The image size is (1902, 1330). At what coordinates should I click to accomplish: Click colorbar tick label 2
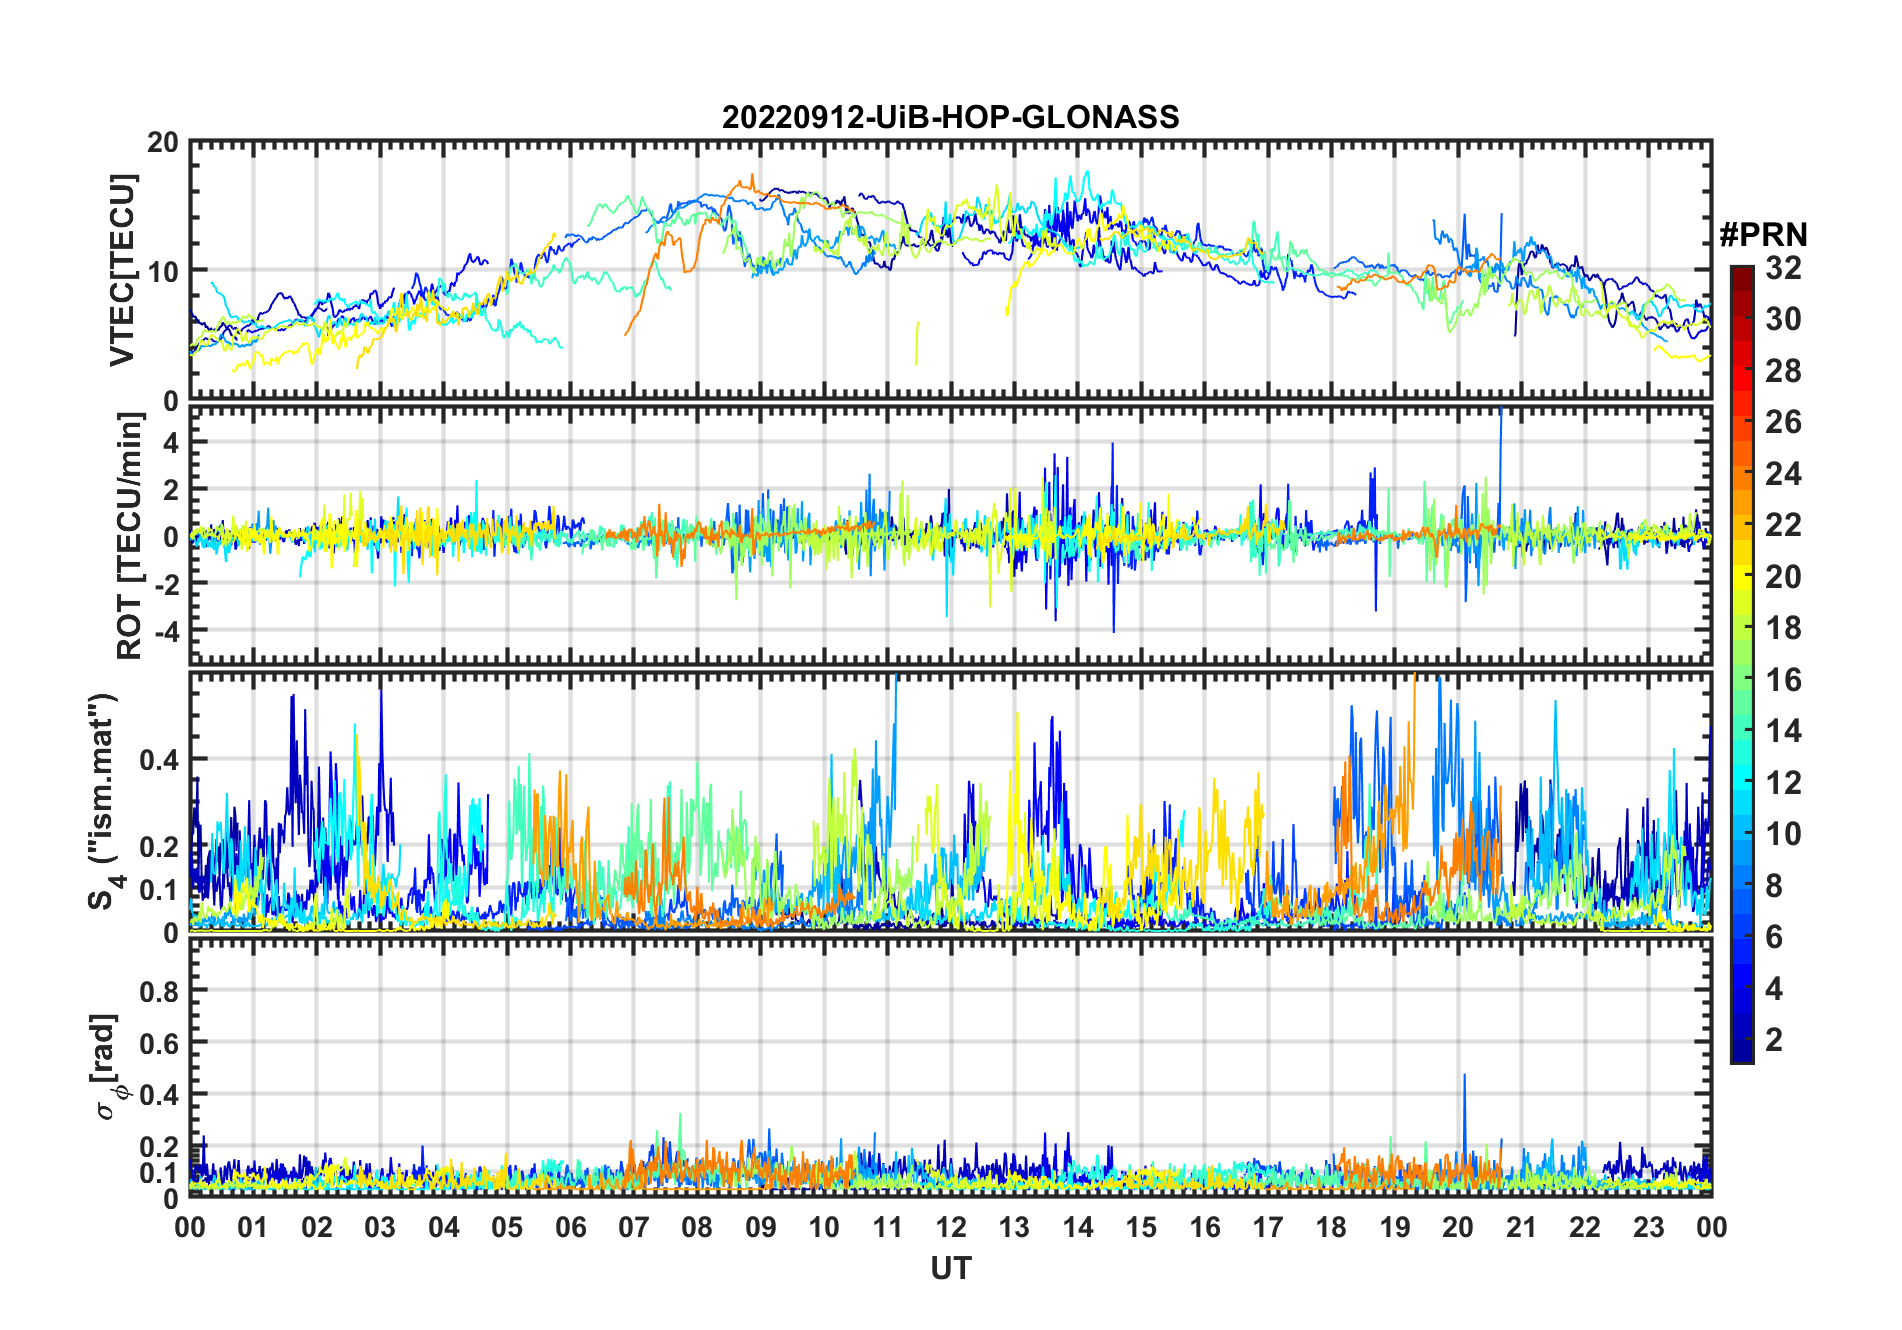pyautogui.click(x=1774, y=1040)
